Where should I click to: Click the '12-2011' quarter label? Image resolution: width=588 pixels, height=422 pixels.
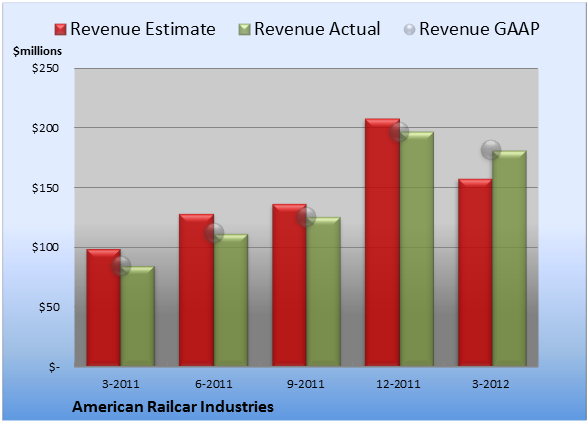(x=399, y=384)
